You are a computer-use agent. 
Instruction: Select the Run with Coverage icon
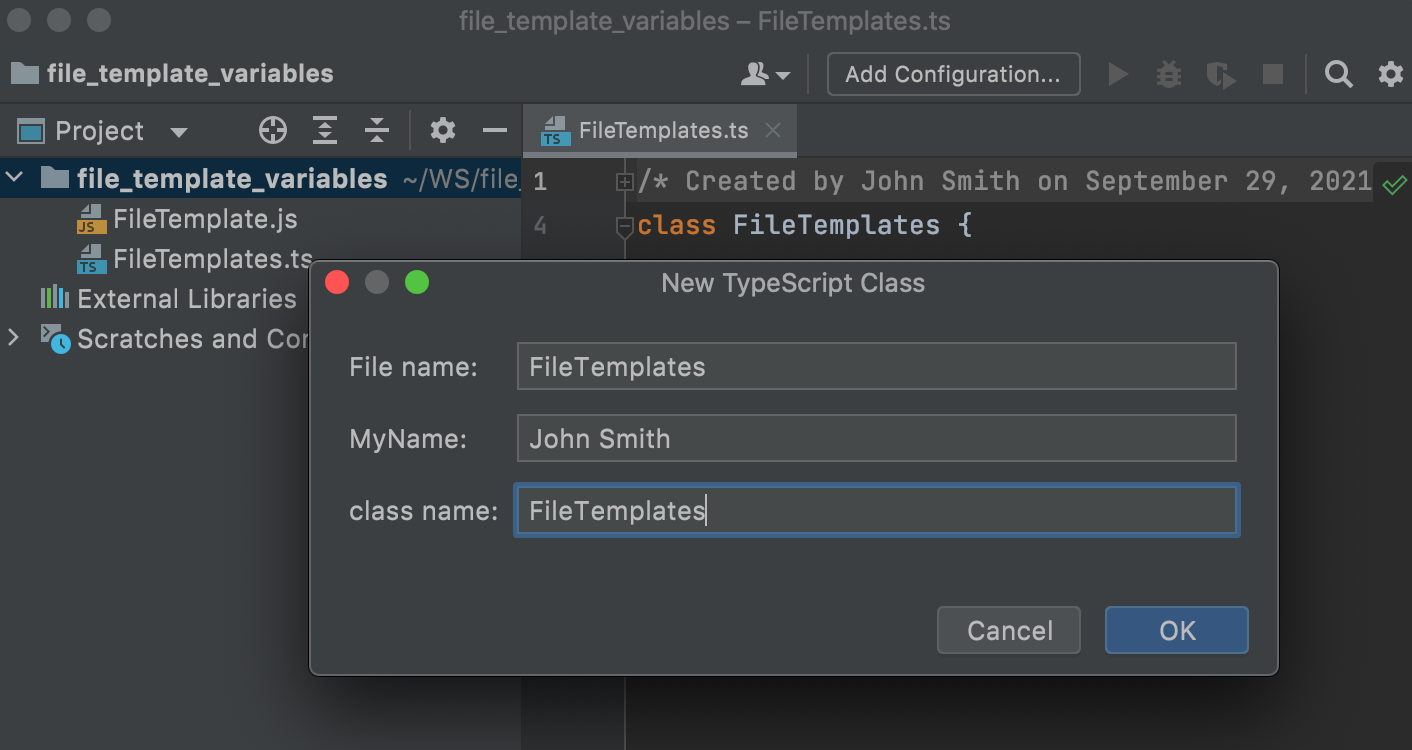point(1221,74)
